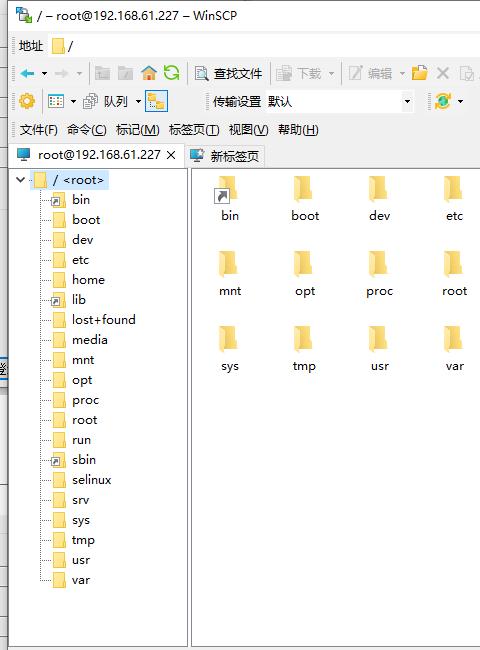480x650 pixels.
Task: Select etc in the directory tree
Action: pyautogui.click(x=80, y=260)
